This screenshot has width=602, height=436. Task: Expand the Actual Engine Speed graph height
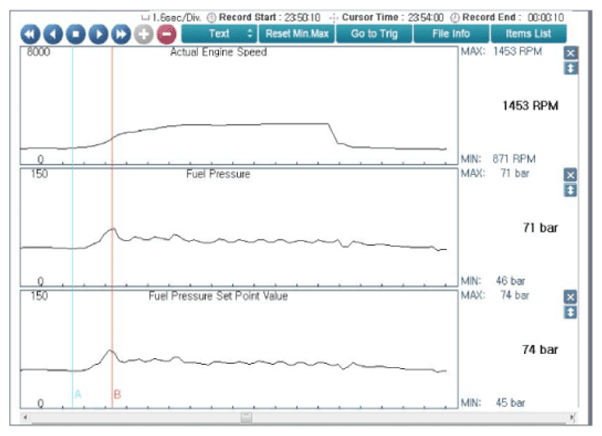(x=570, y=68)
